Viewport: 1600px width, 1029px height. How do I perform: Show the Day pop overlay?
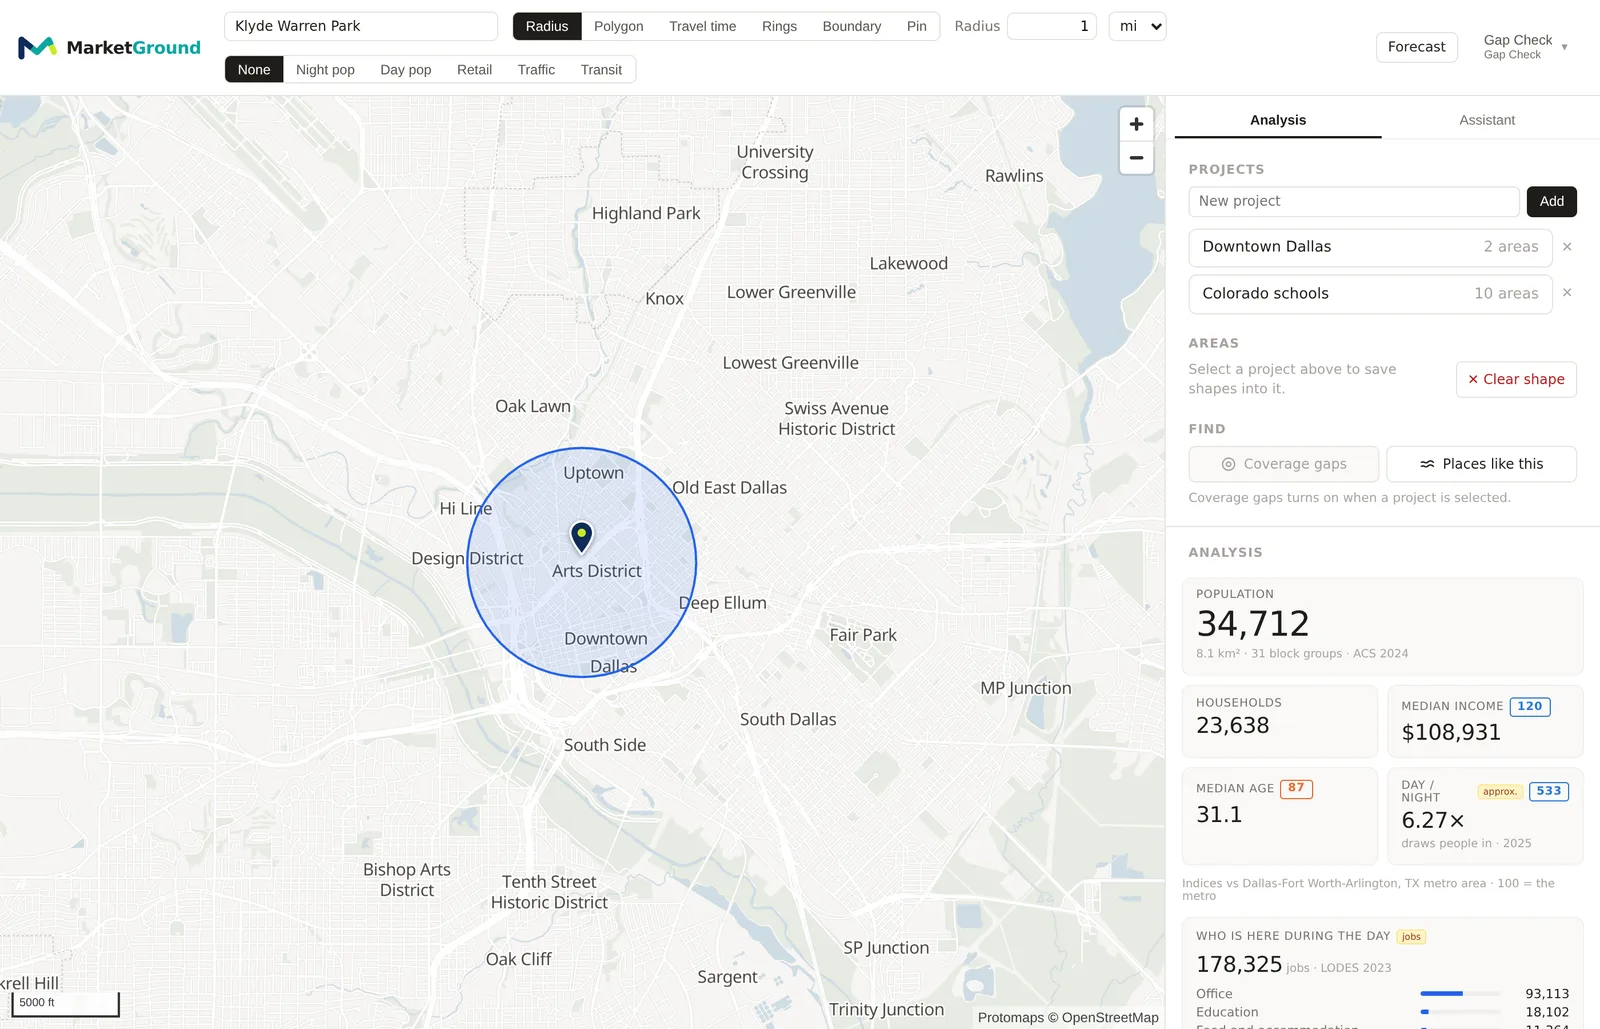click(x=406, y=69)
